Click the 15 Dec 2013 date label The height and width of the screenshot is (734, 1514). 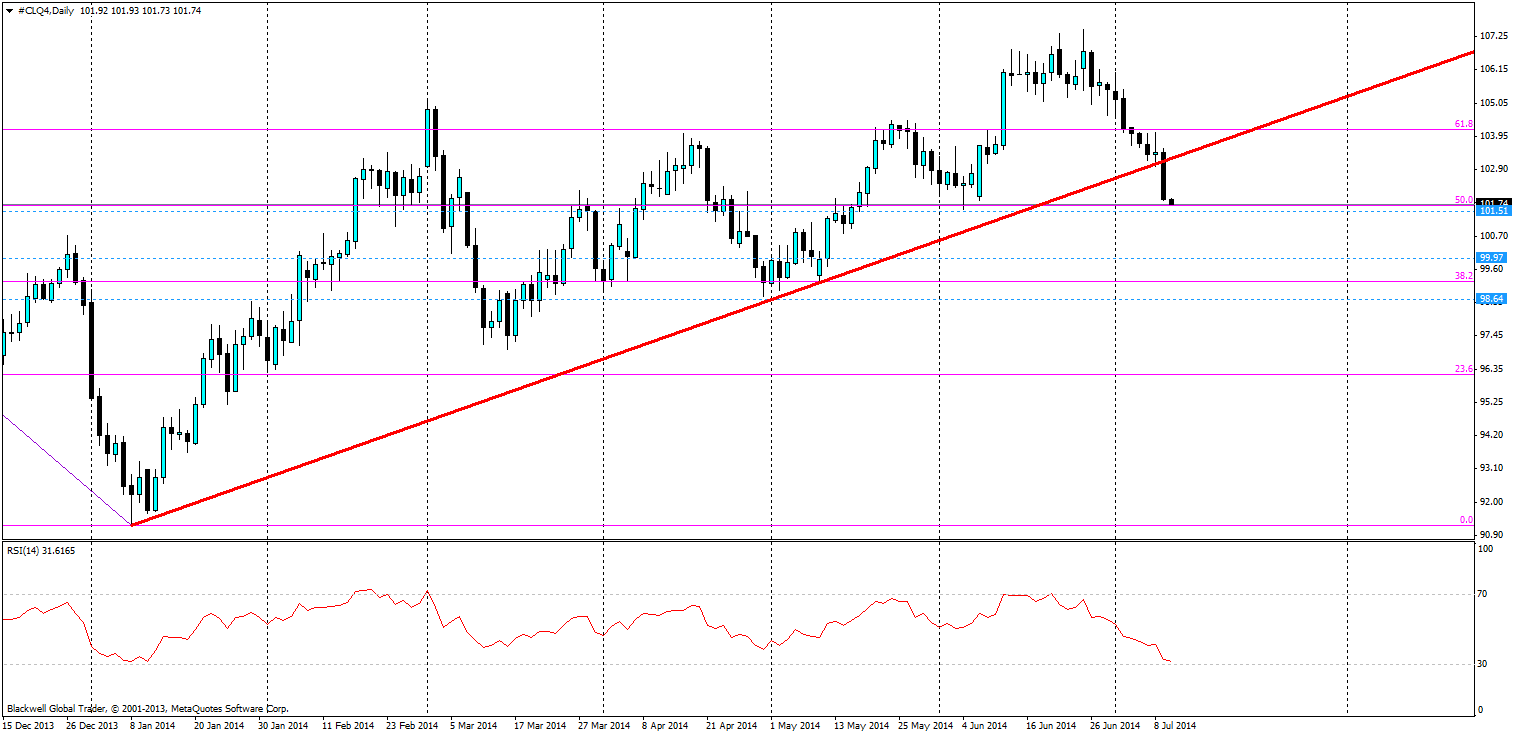[26, 725]
